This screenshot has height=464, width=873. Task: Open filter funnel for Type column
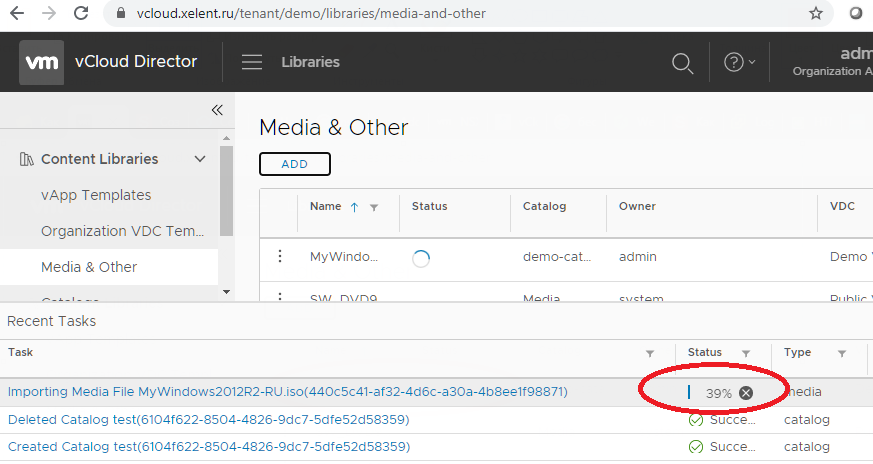coord(842,354)
